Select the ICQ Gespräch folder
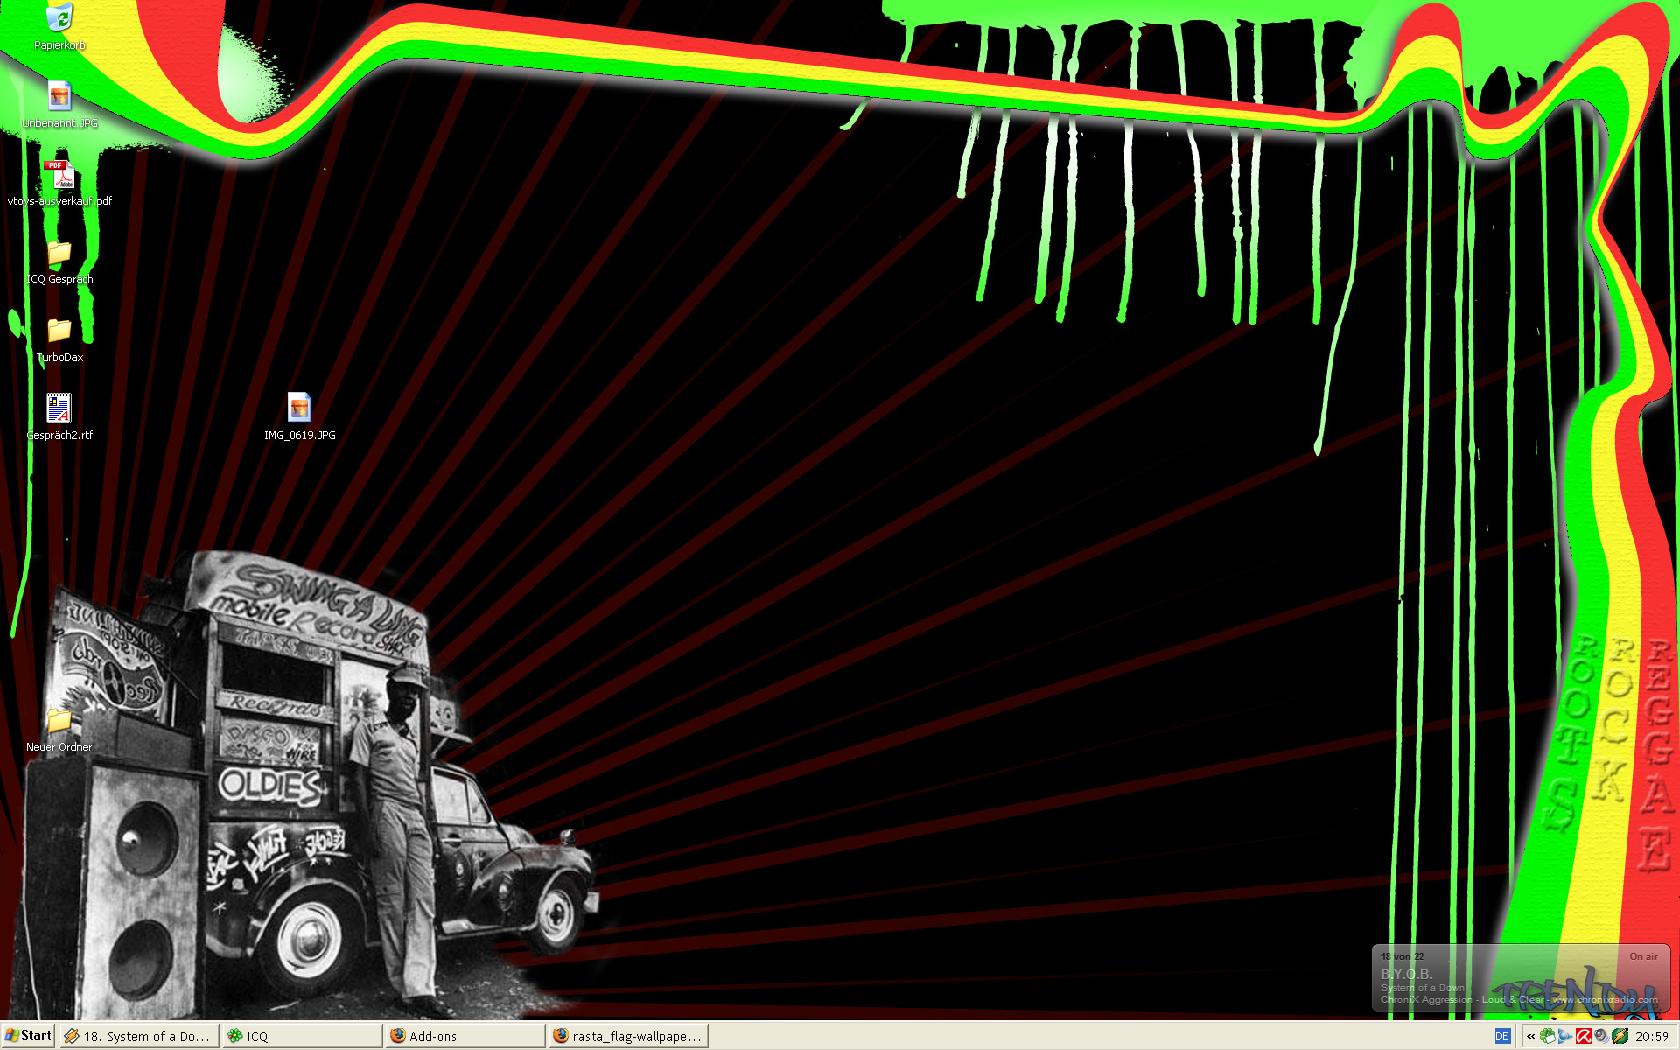 pyautogui.click(x=59, y=253)
